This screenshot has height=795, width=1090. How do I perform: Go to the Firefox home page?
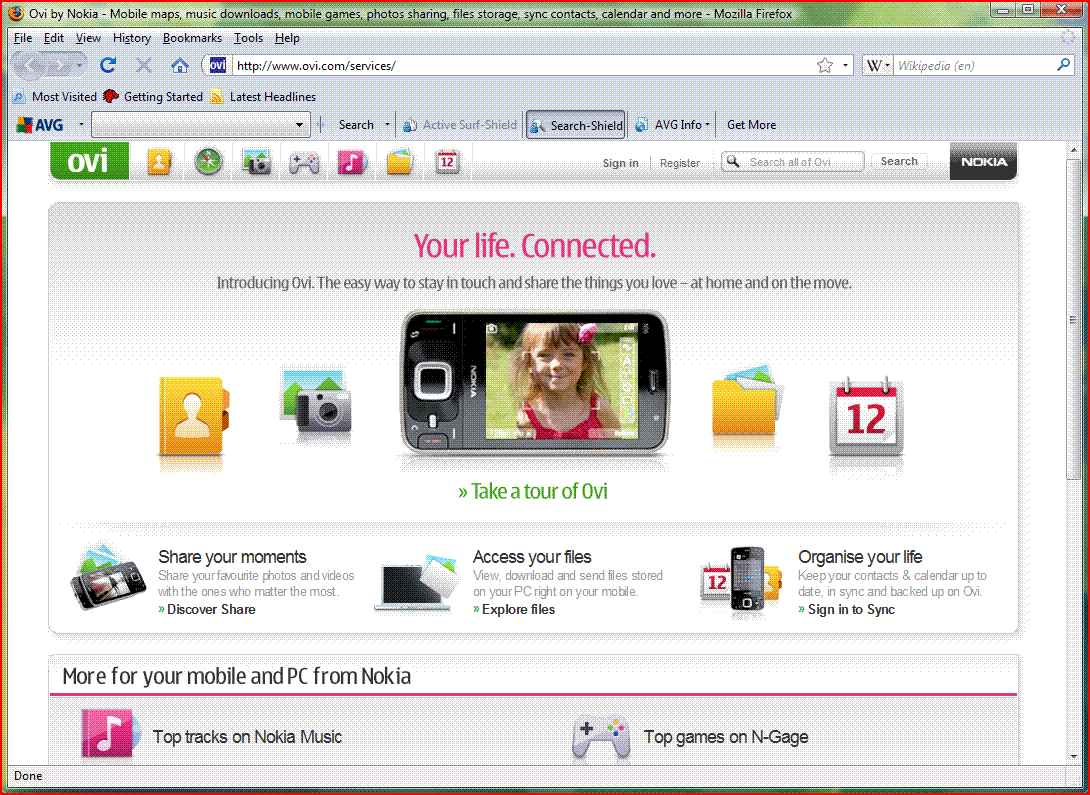pos(180,65)
